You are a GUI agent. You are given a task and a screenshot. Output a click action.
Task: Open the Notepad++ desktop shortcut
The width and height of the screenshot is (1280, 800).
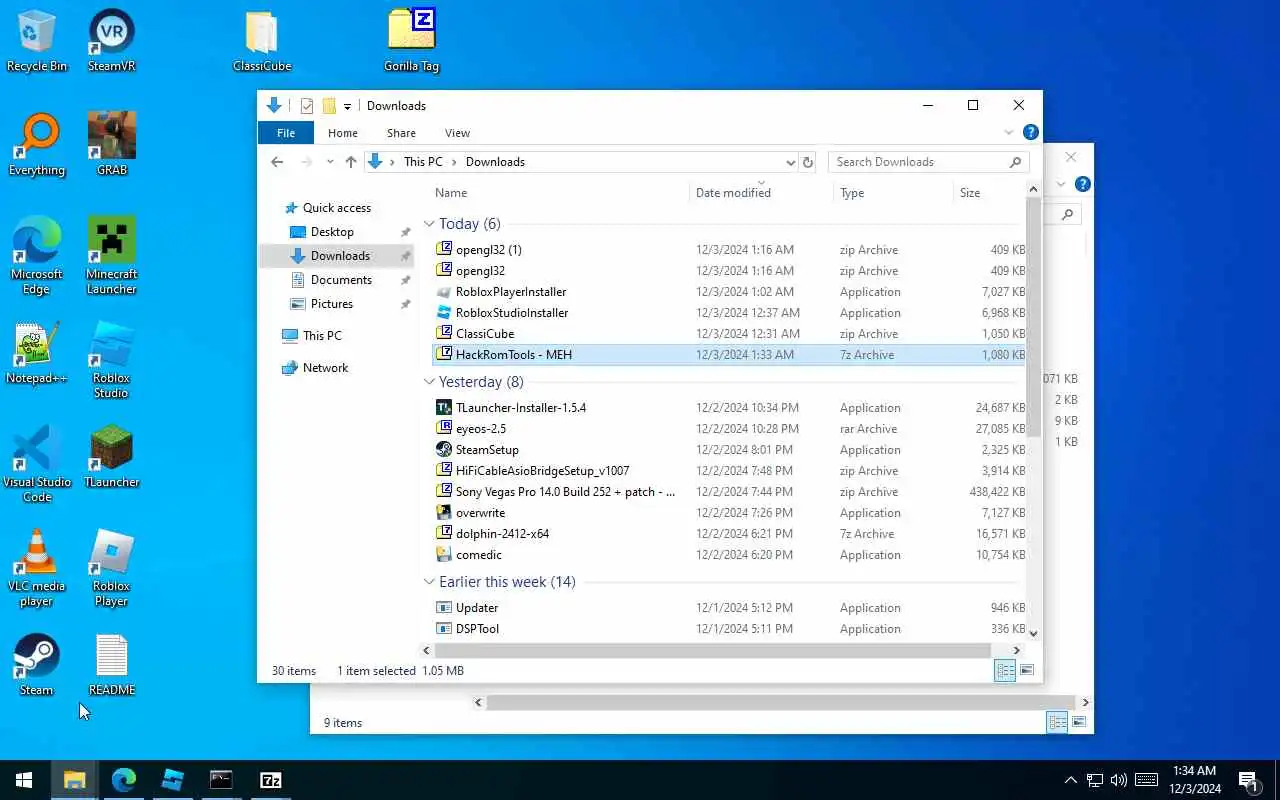(36, 353)
